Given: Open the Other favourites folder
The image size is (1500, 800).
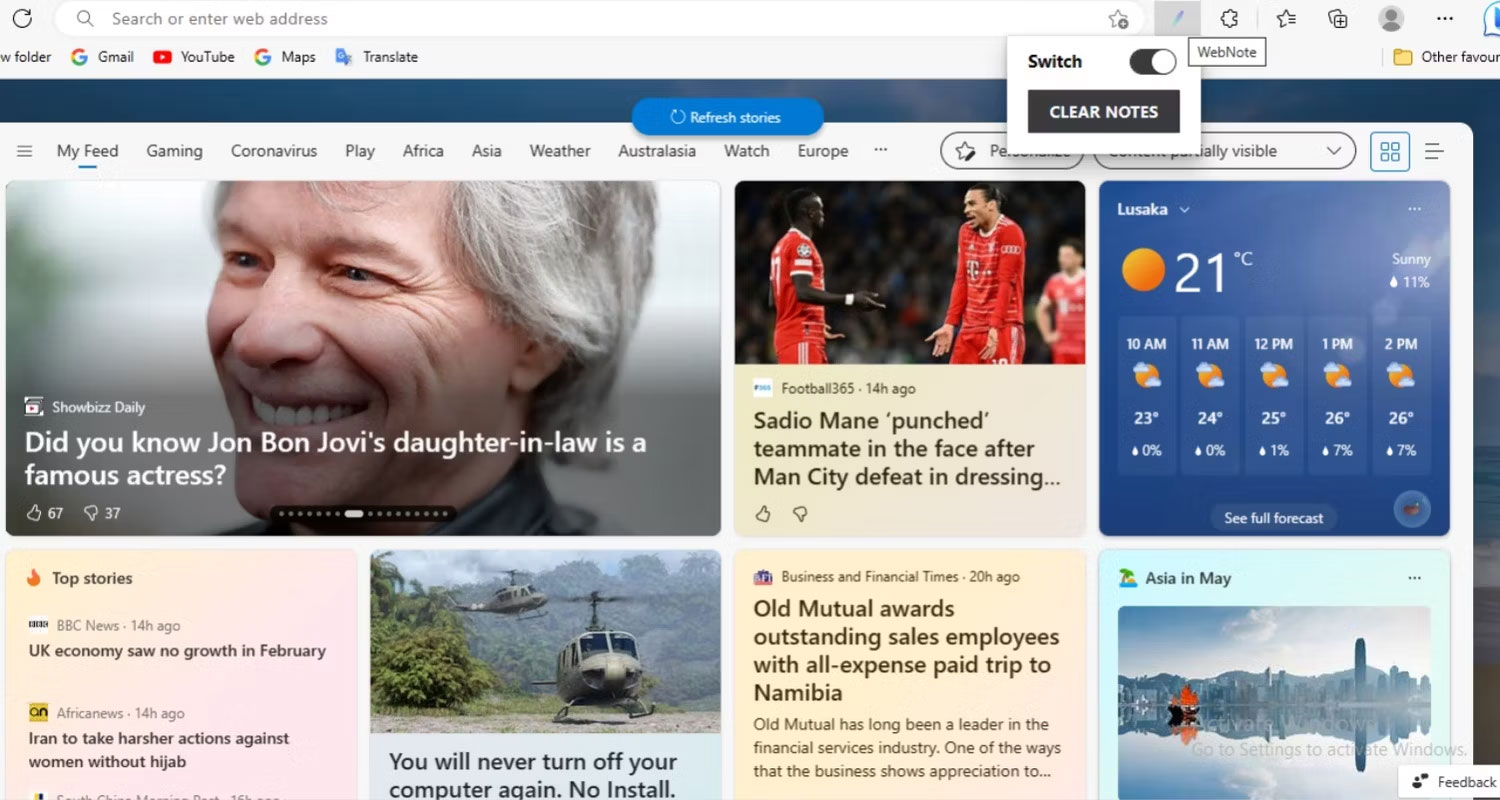Looking at the screenshot, I should click(1446, 57).
